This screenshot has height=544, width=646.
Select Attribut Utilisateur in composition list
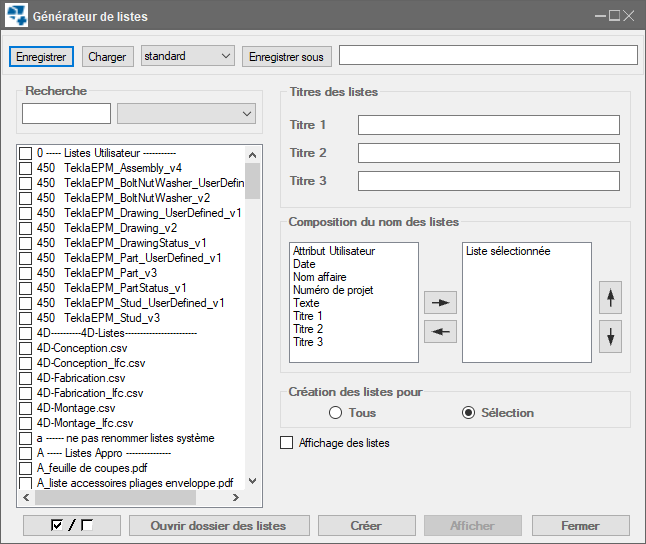pyautogui.click(x=334, y=251)
